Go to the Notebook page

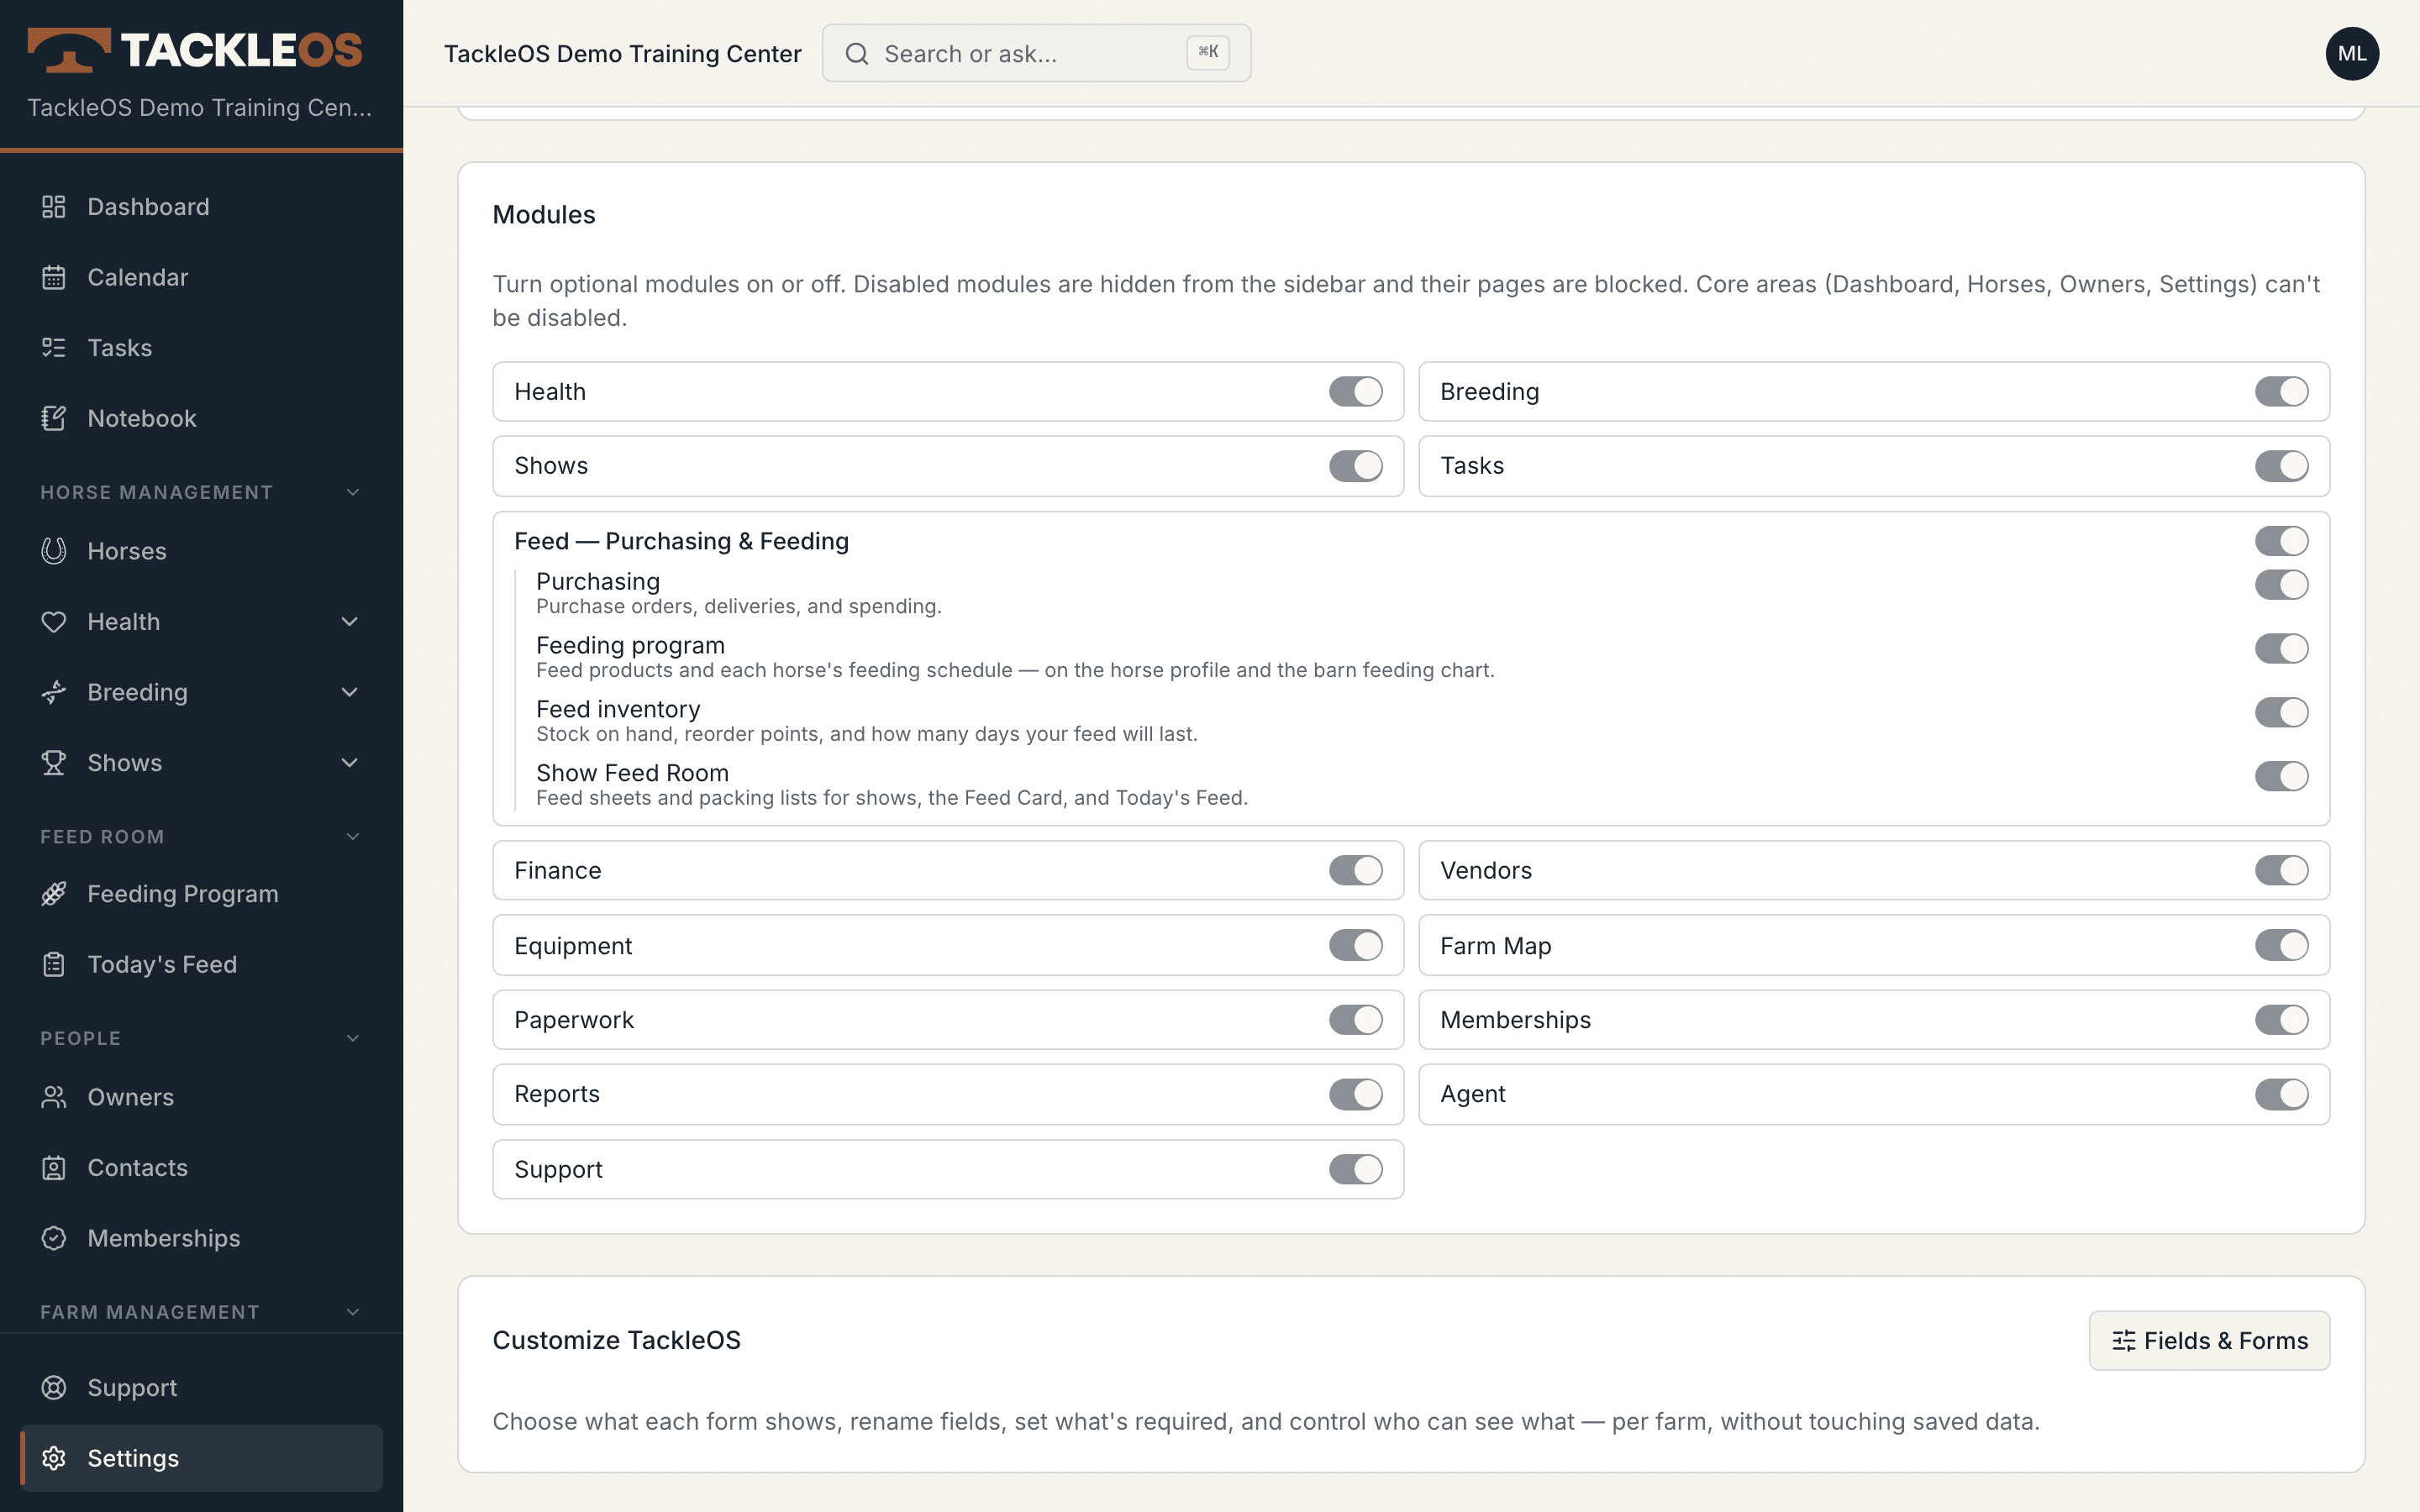click(201, 418)
